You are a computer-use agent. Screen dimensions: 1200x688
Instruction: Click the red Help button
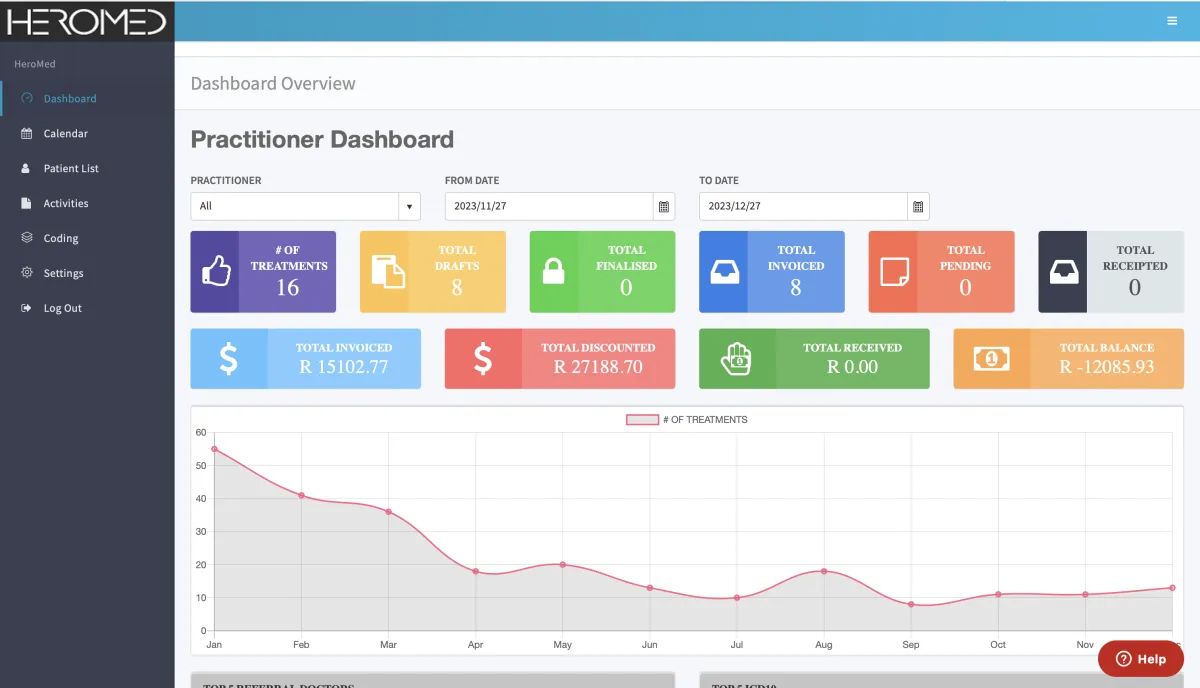[x=1141, y=659]
